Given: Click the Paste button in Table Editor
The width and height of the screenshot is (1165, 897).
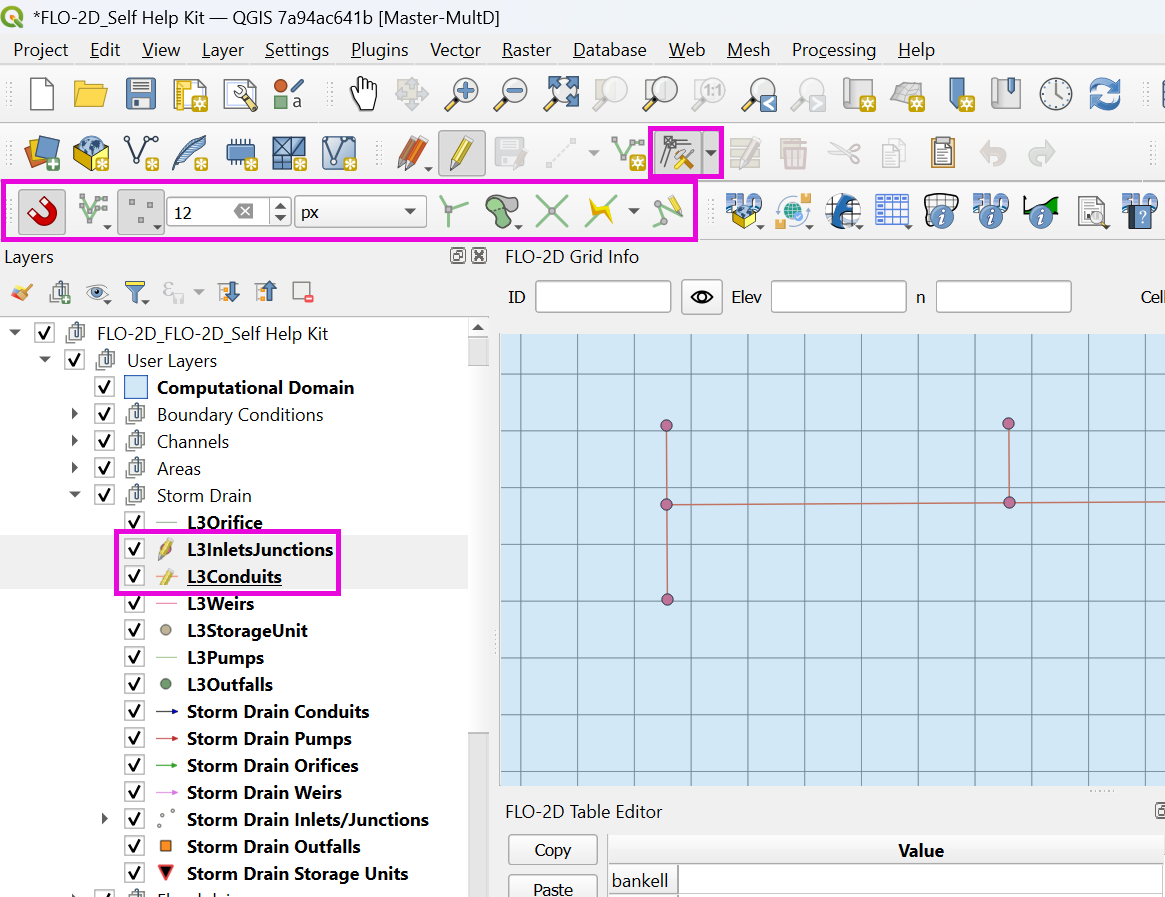Looking at the screenshot, I should pos(552,888).
